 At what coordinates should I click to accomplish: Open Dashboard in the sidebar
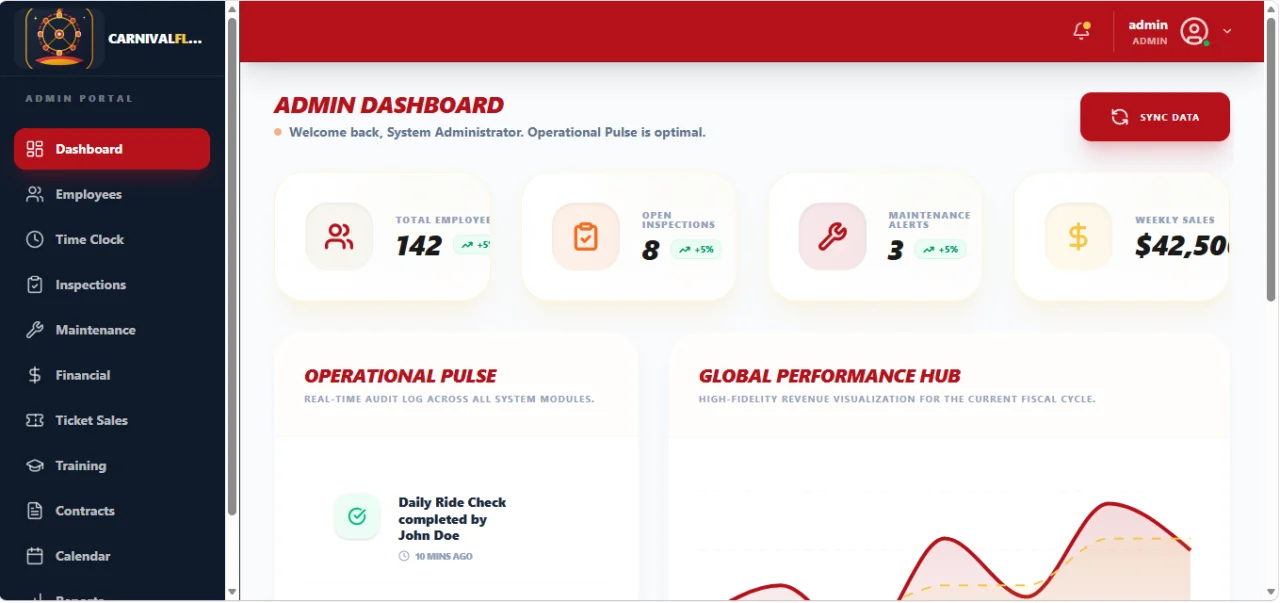point(112,149)
